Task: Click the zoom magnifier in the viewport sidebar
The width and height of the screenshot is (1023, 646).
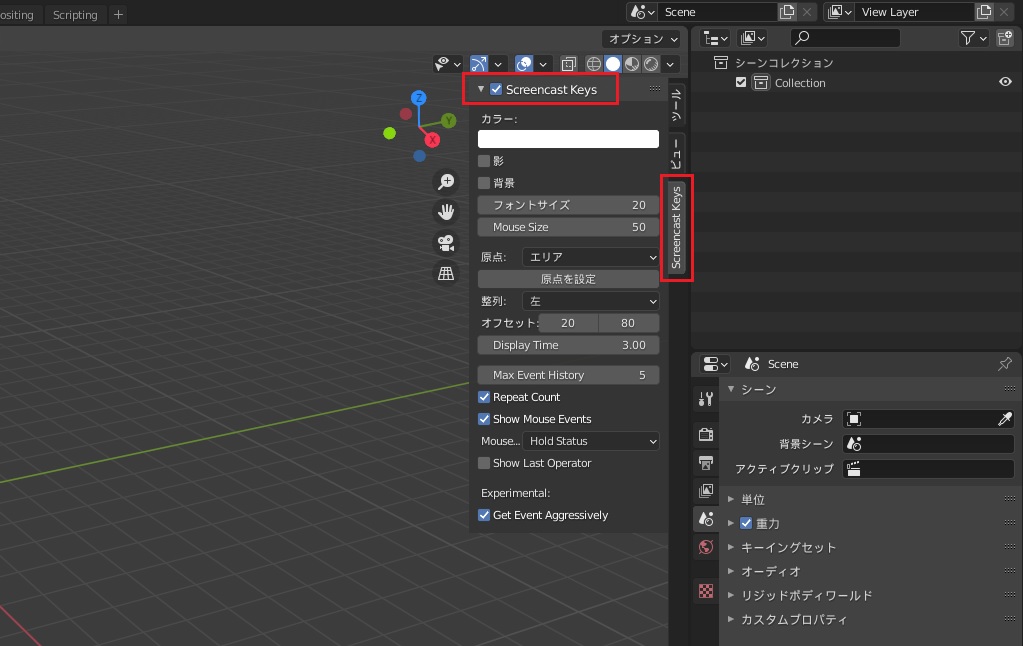Action: click(x=445, y=181)
